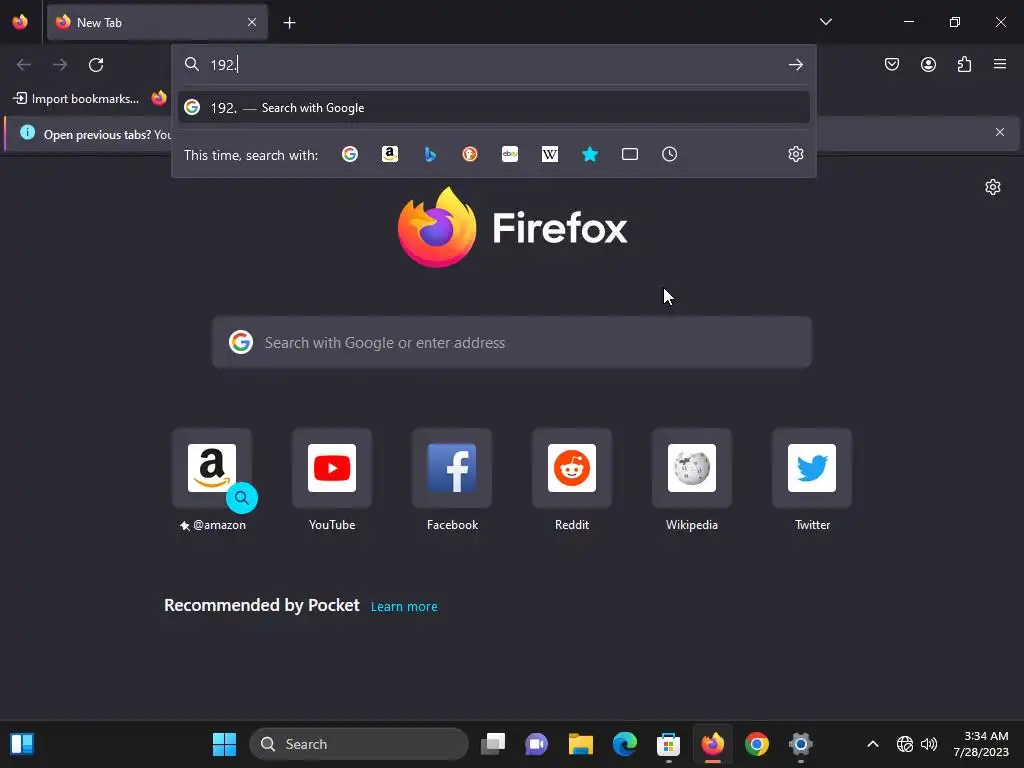Search this time with DuckDuckGo
This screenshot has height=768, width=1024.
[x=470, y=154]
